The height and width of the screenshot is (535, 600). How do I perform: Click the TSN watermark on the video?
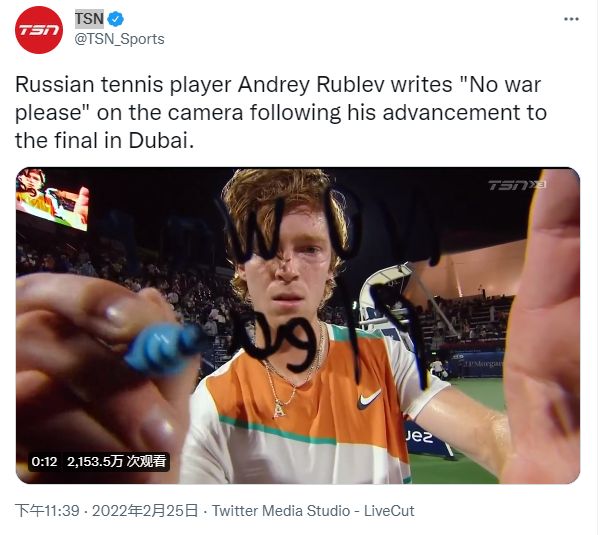[x=517, y=185]
